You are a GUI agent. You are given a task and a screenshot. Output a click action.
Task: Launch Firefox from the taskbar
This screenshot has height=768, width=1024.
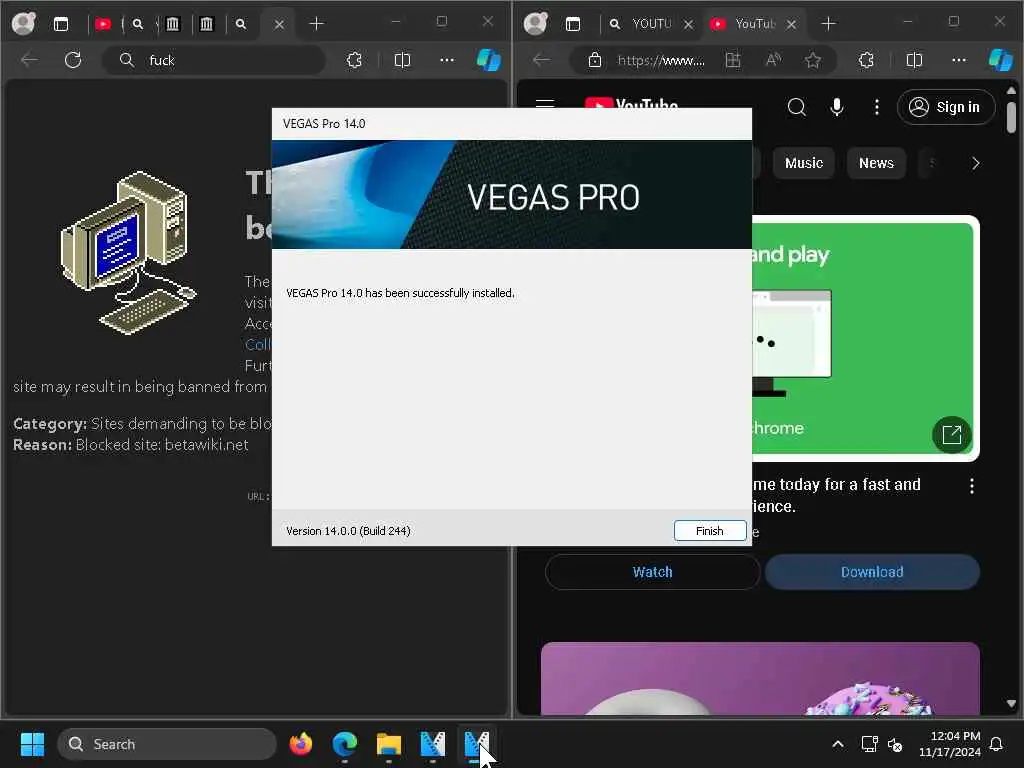(x=300, y=744)
